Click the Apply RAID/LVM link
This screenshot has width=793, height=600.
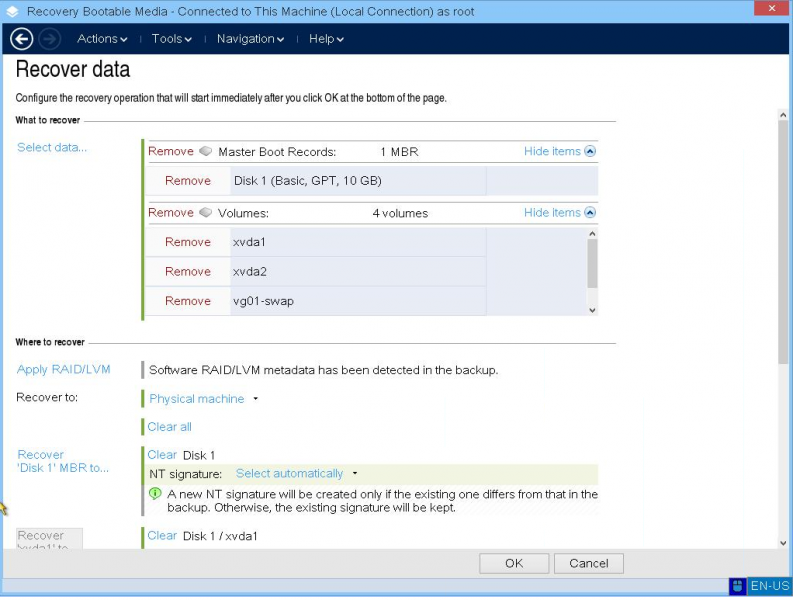click(x=64, y=369)
